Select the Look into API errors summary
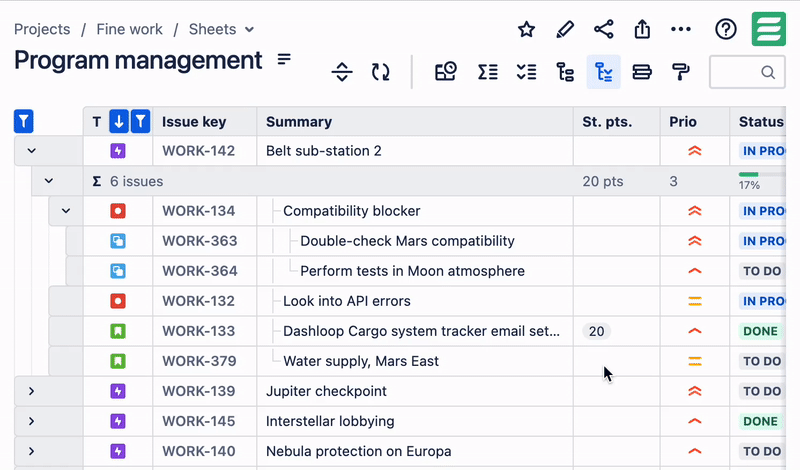Image resolution: width=800 pixels, height=470 pixels. tap(346, 301)
